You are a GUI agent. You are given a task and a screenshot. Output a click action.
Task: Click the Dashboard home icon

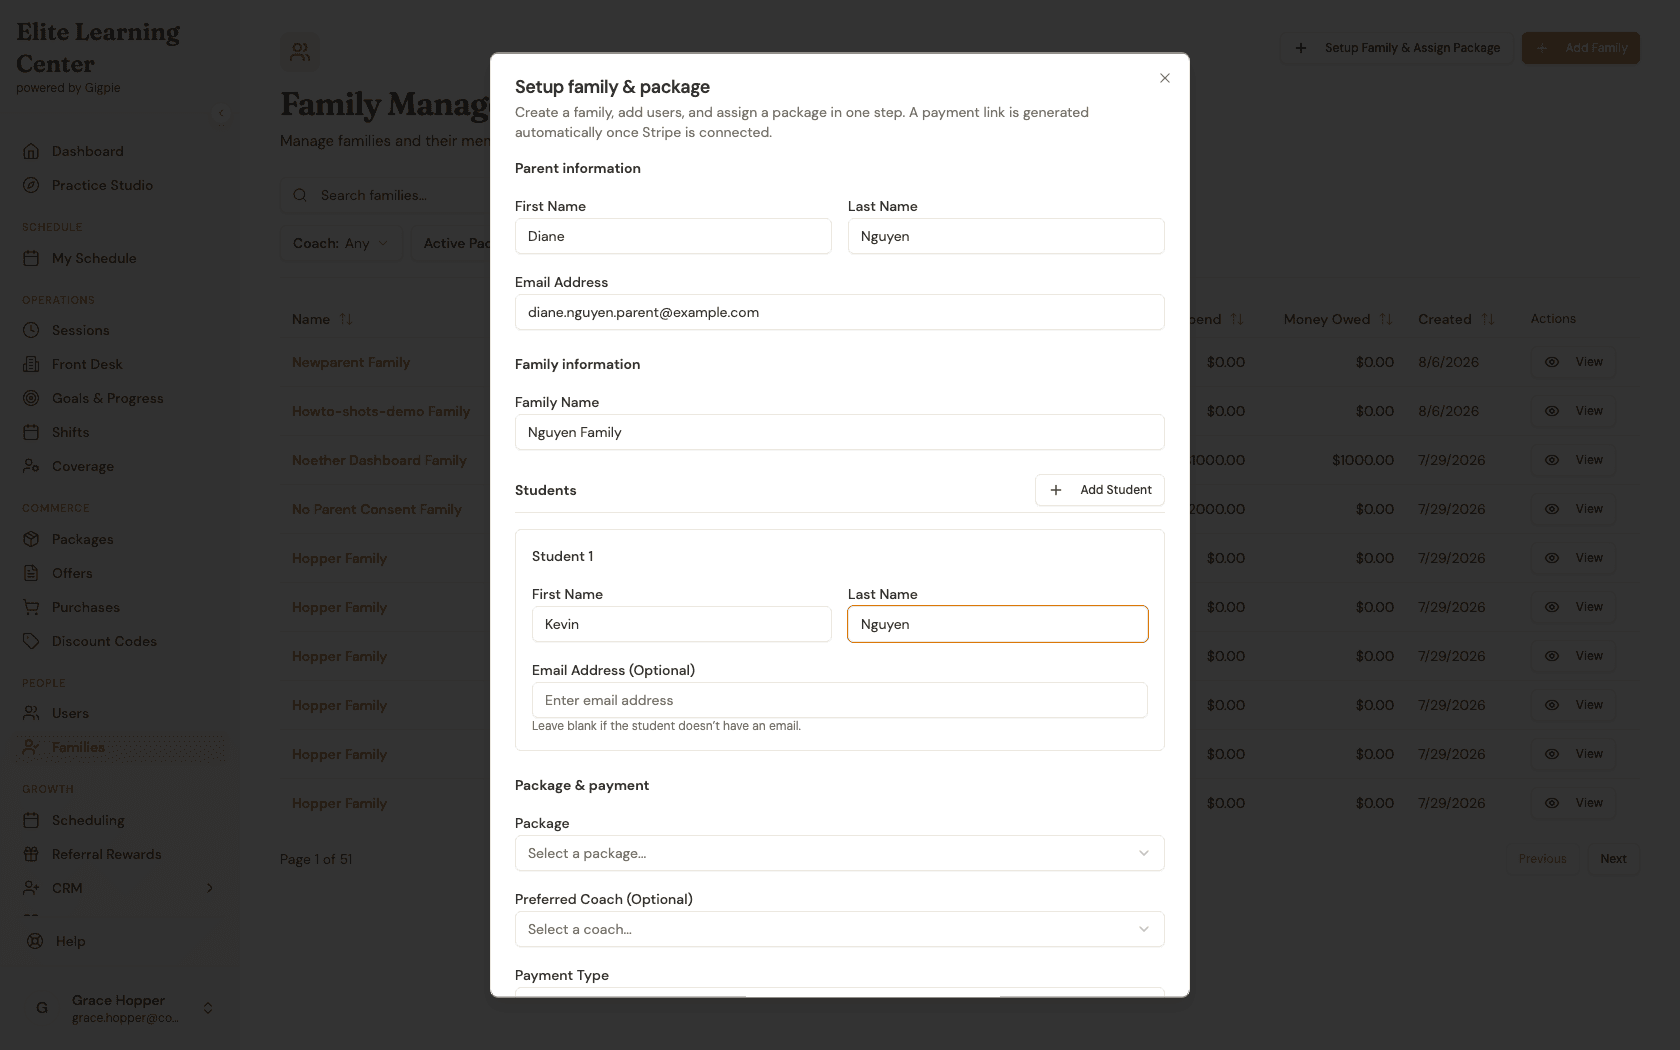pyautogui.click(x=31, y=151)
